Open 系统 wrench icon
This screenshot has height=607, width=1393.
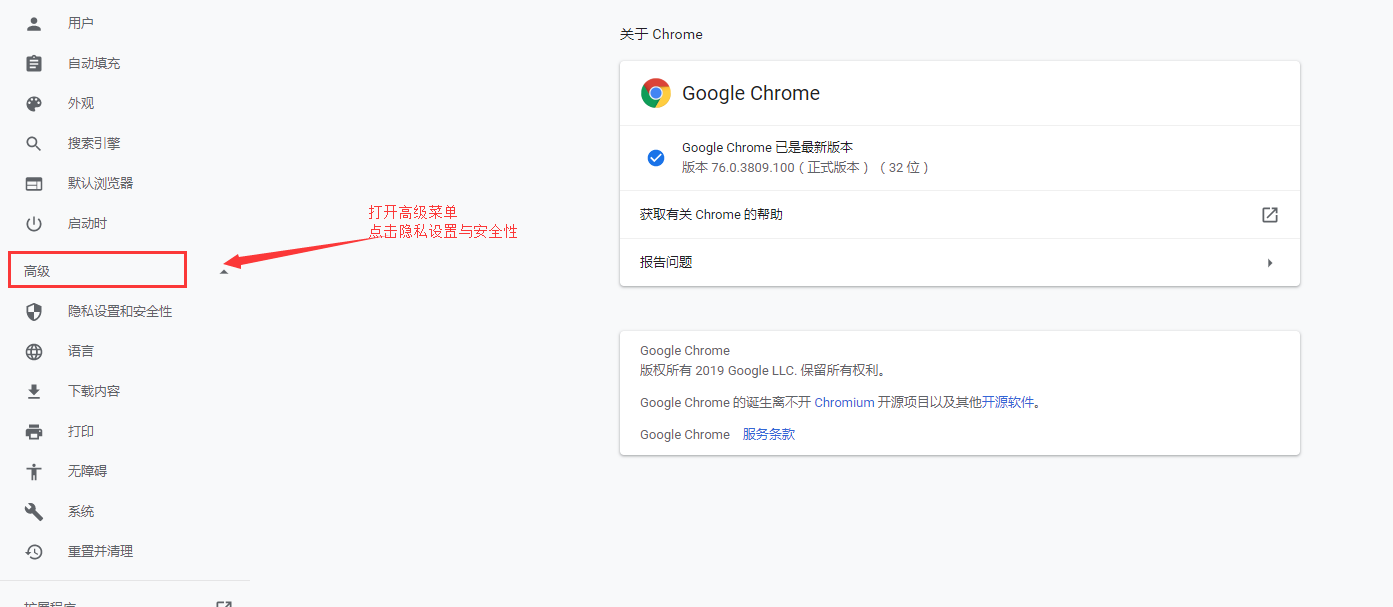34,511
